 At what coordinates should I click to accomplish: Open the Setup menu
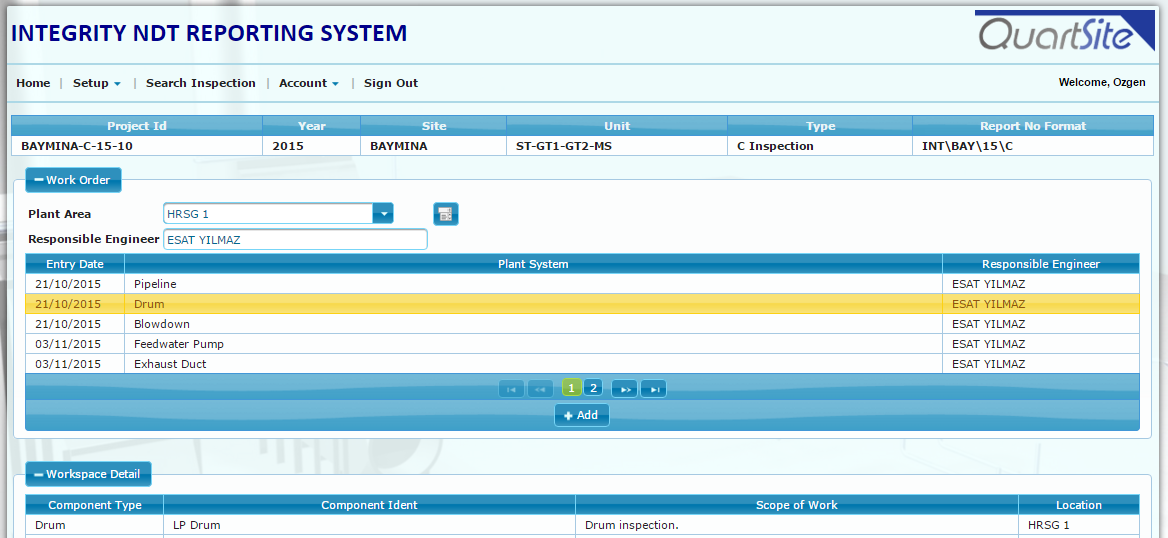click(97, 83)
